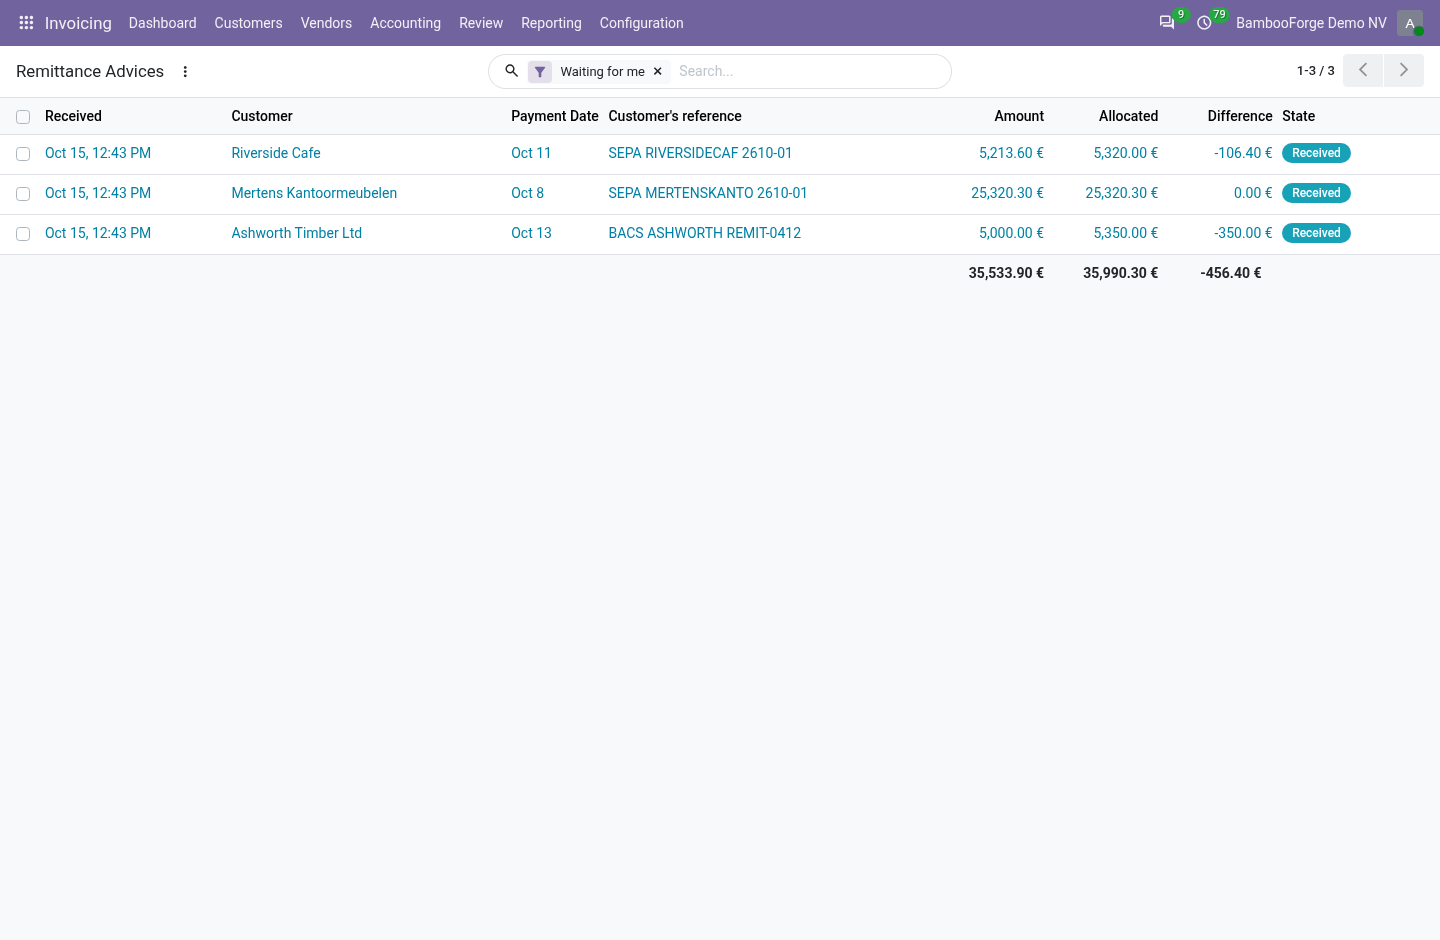Go to the next page of records
Screen dimensions: 1440x940
pyautogui.click(x=1404, y=70)
